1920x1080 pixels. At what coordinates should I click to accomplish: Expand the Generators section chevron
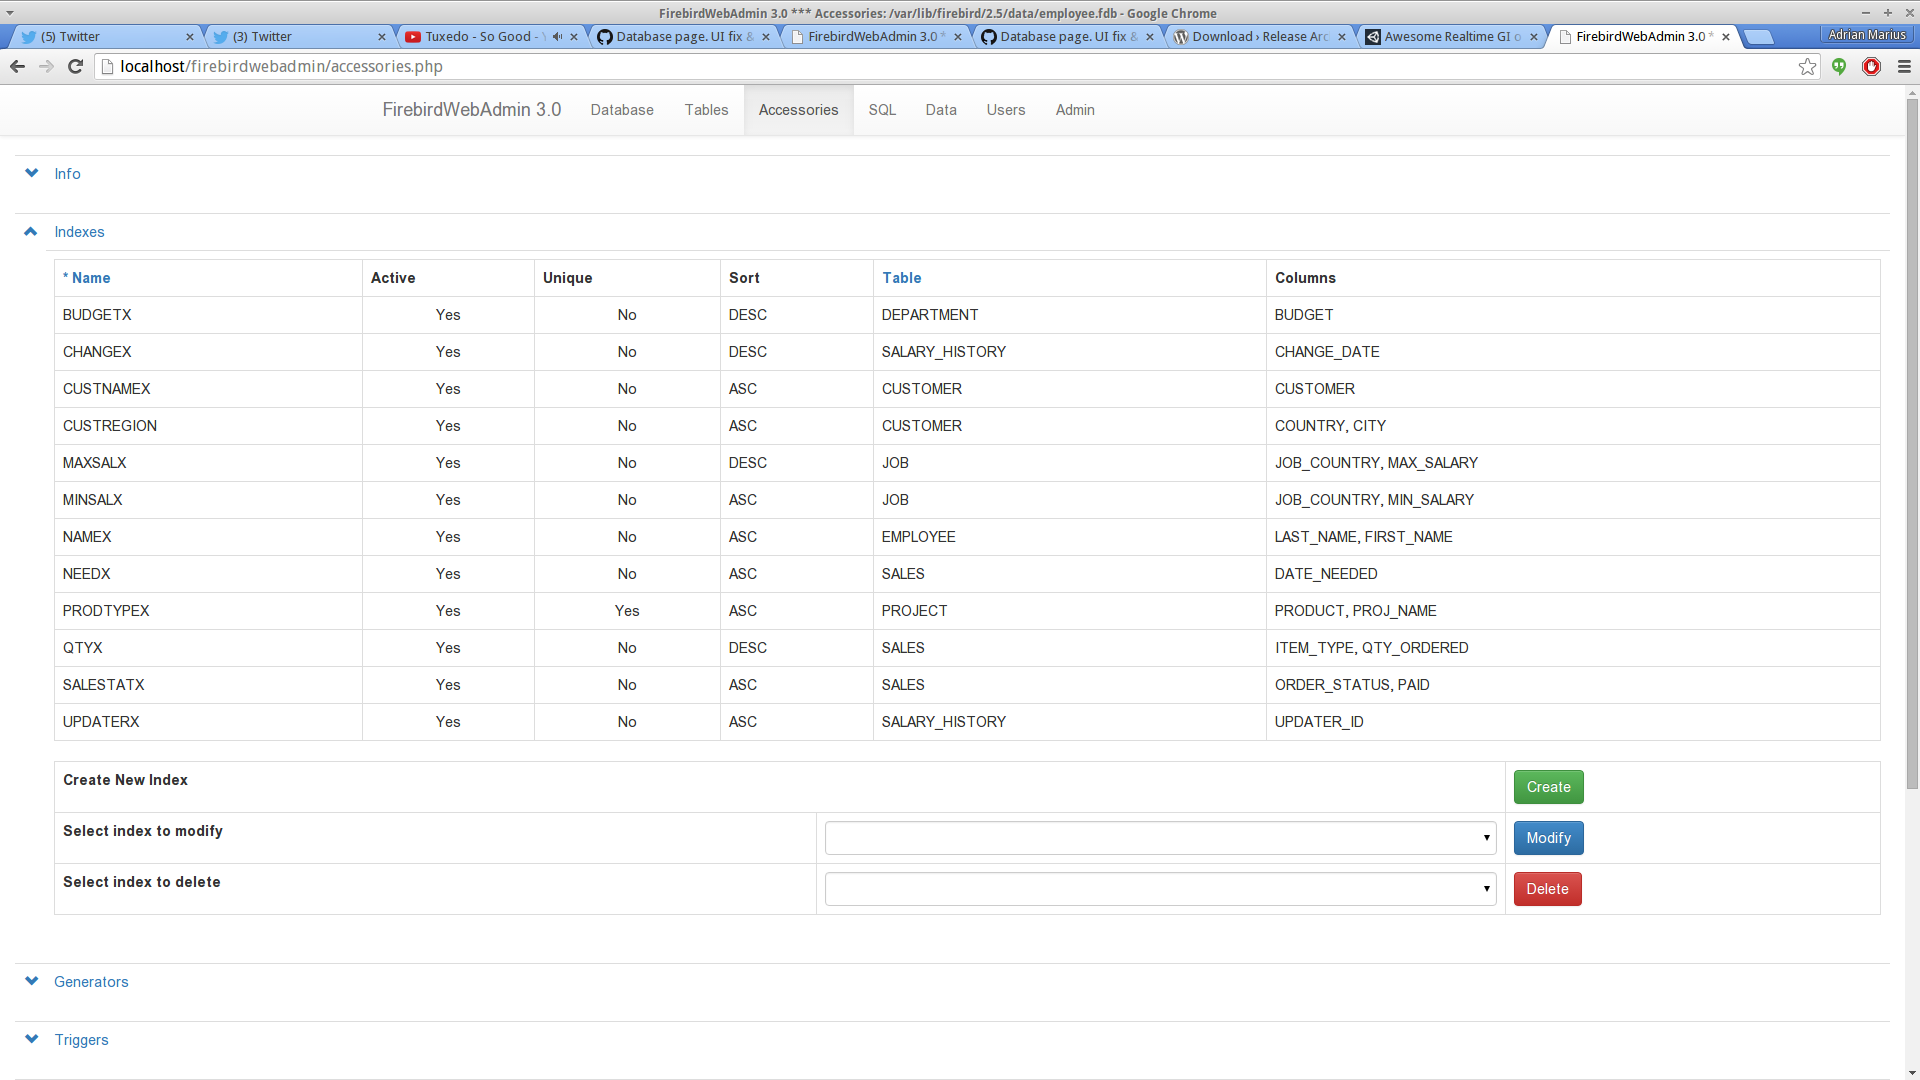32,981
